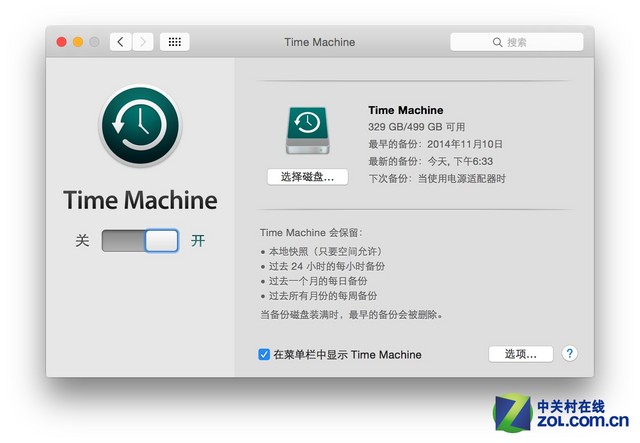Click the 本地快照（只要空间允许）bullet
This screenshot has width=640, height=443.
point(322,252)
